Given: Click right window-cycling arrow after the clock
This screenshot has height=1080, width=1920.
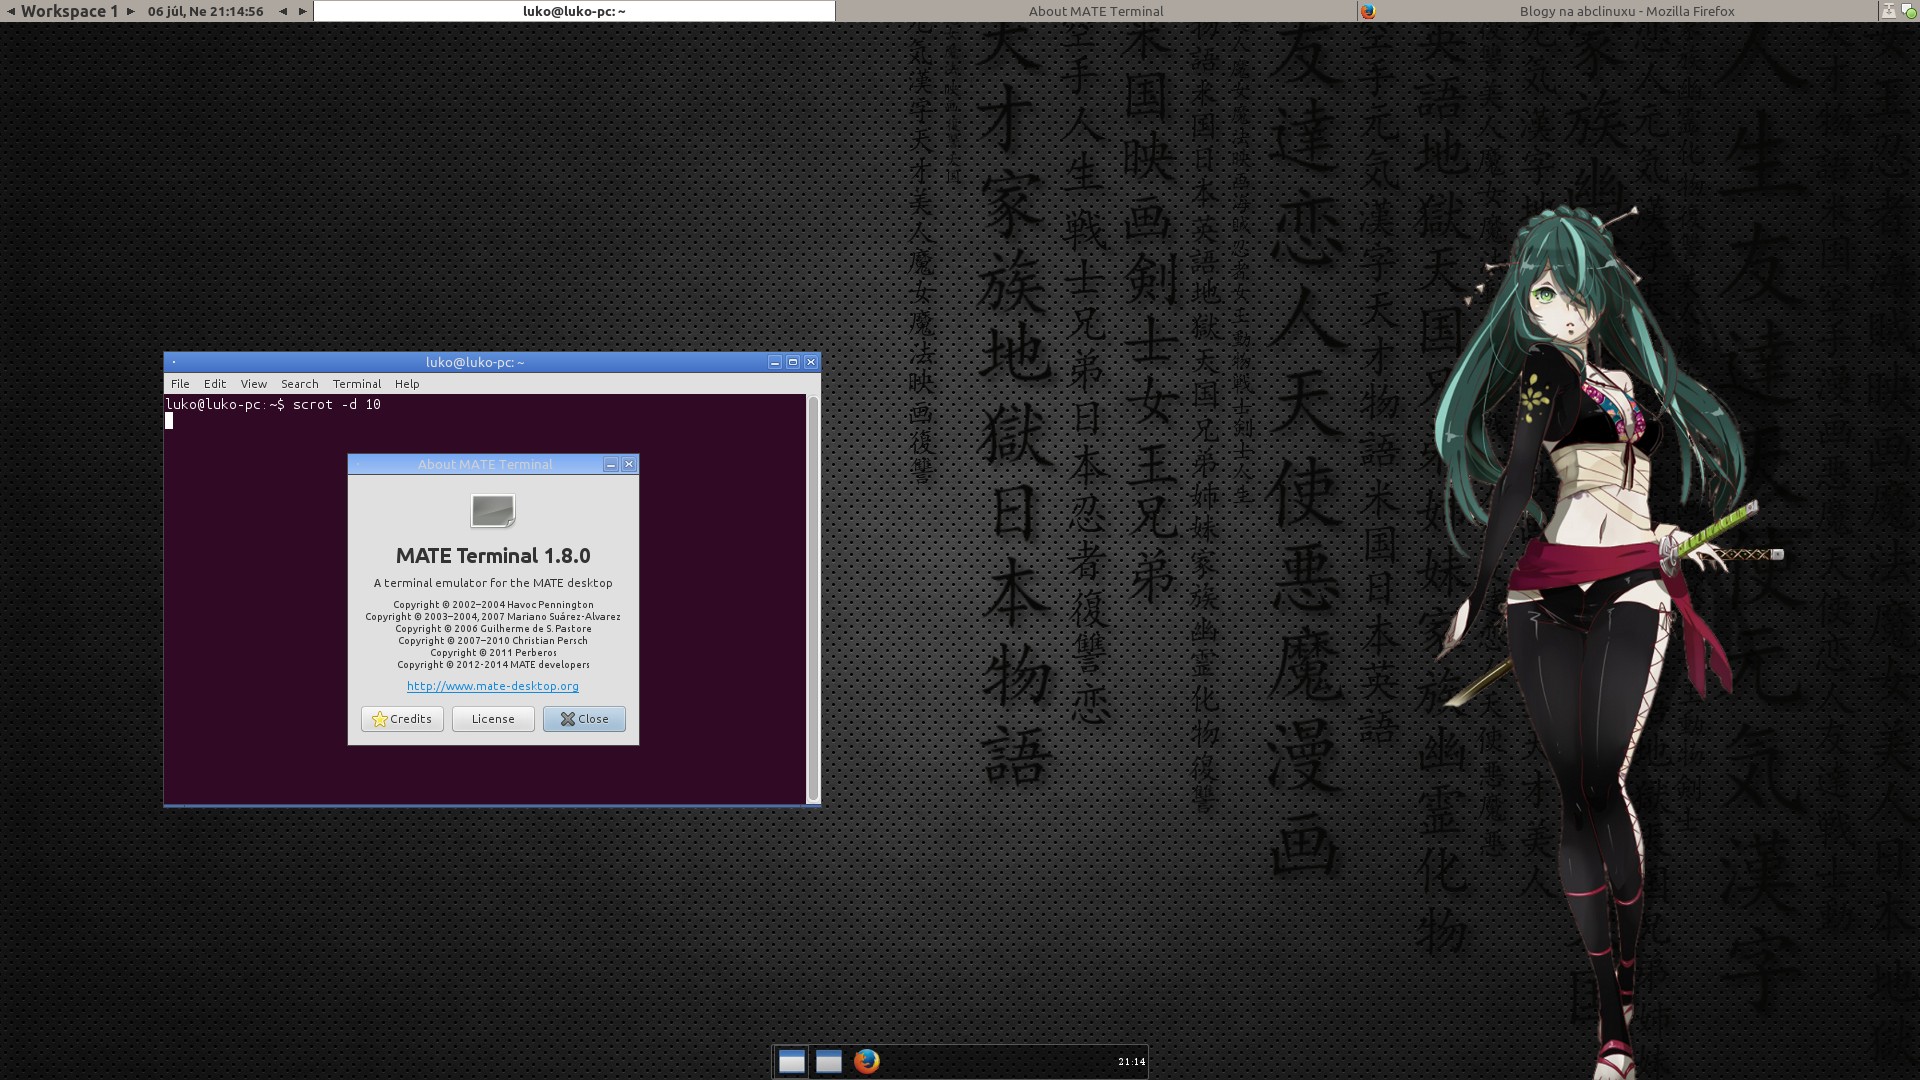Looking at the screenshot, I should point(303,11).
